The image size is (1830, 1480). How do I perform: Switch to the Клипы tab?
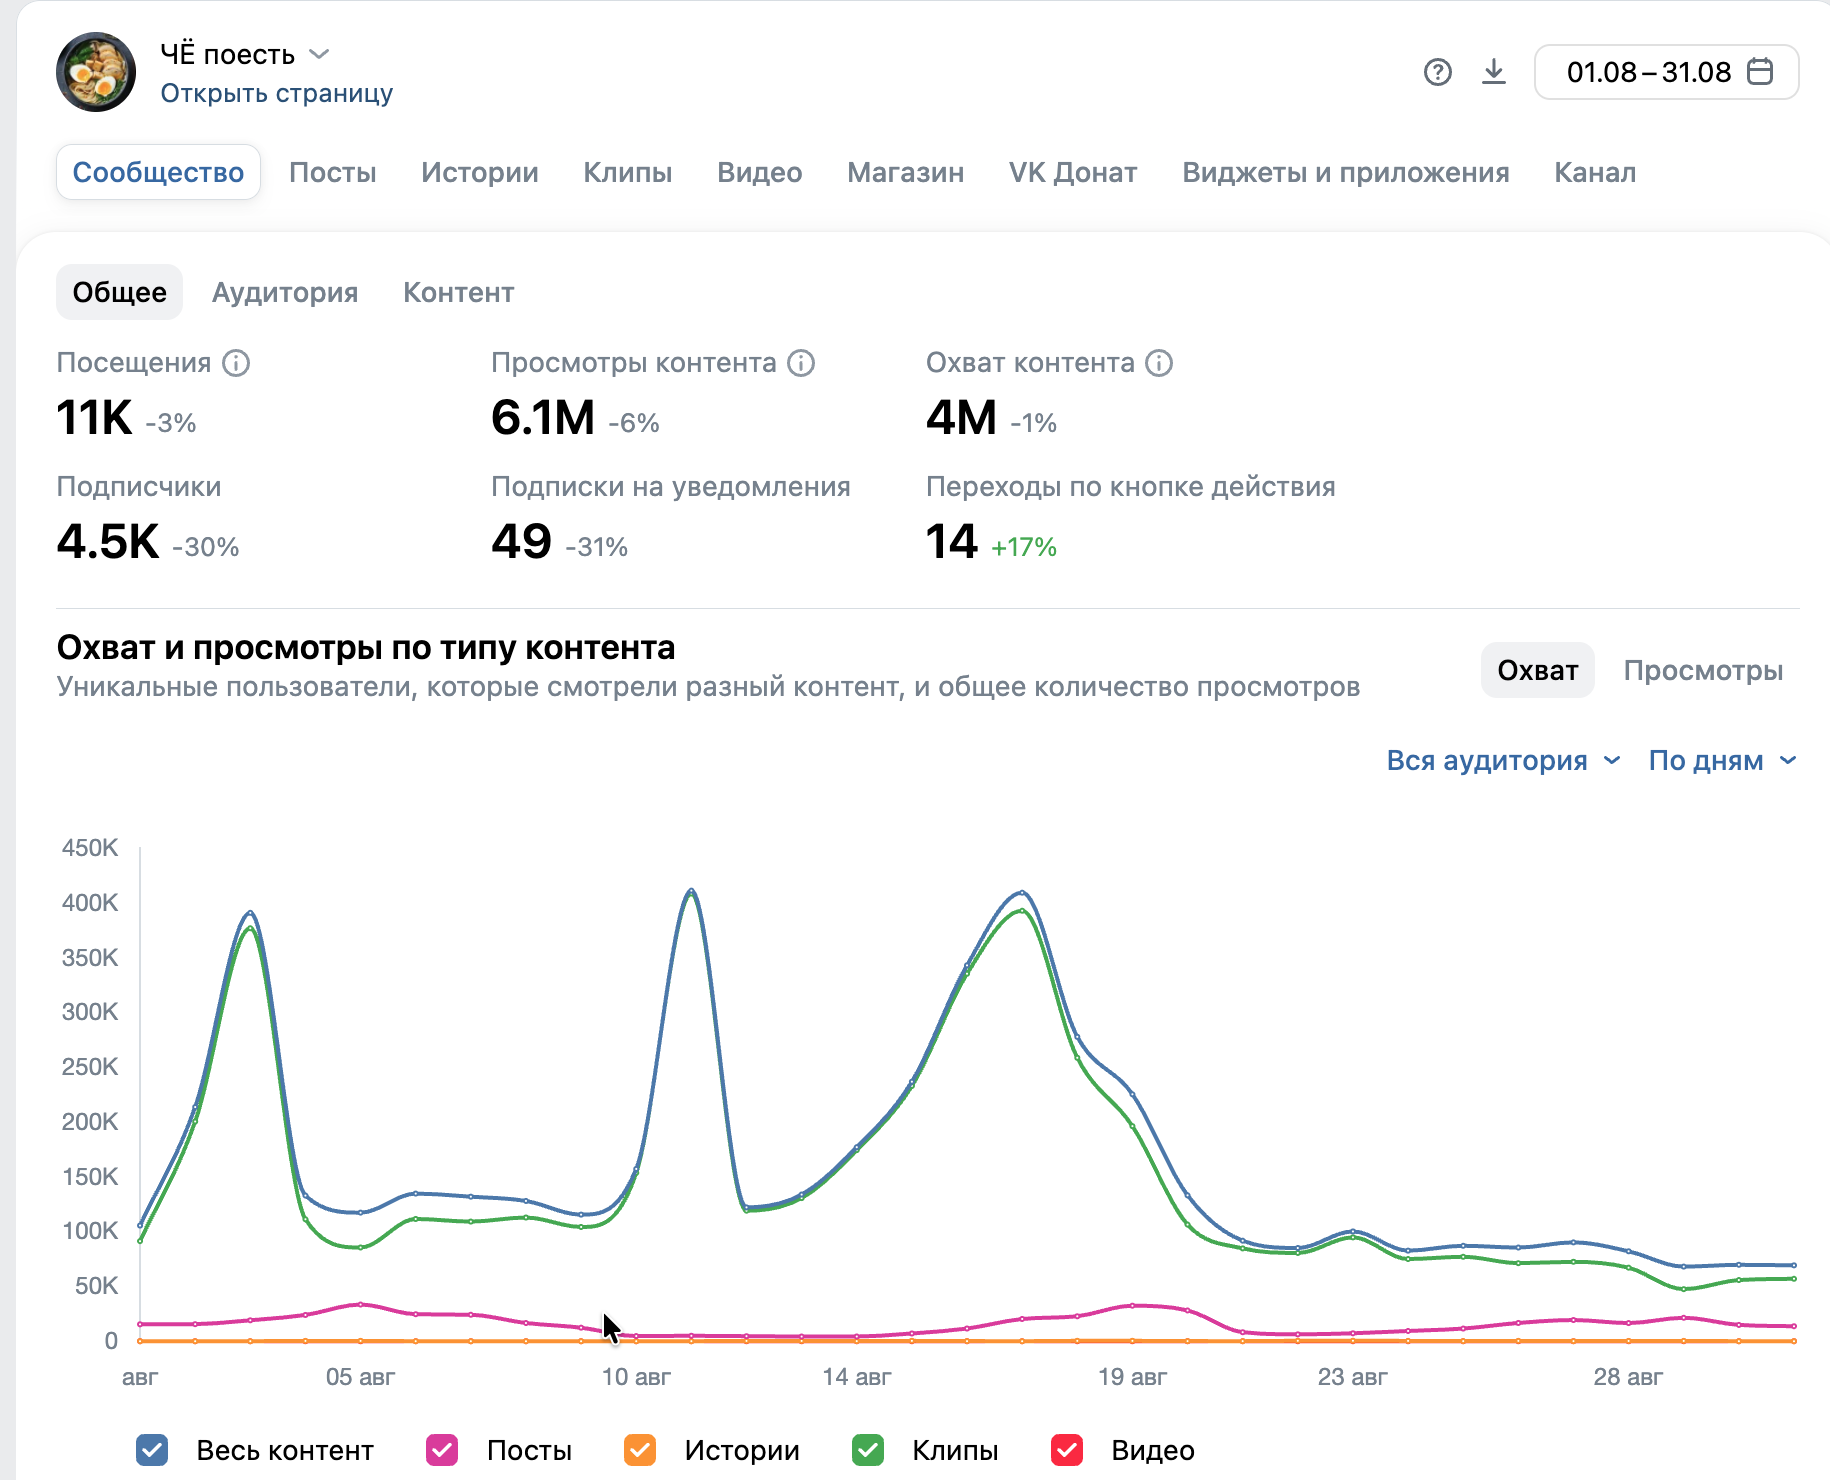tap(628, 172)
